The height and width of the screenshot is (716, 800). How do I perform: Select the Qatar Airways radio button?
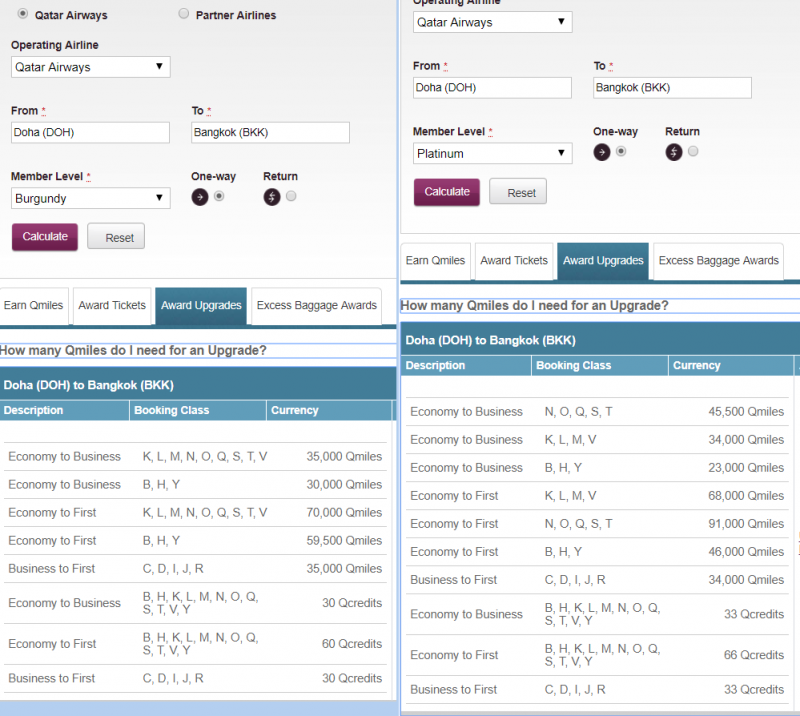tap(22, 14)
